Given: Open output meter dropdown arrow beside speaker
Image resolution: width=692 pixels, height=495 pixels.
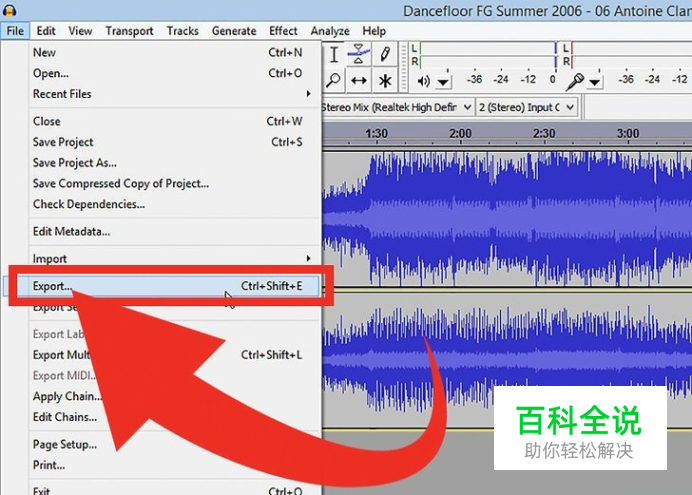Looking at the screenshot, I should [x=443, y=82].
